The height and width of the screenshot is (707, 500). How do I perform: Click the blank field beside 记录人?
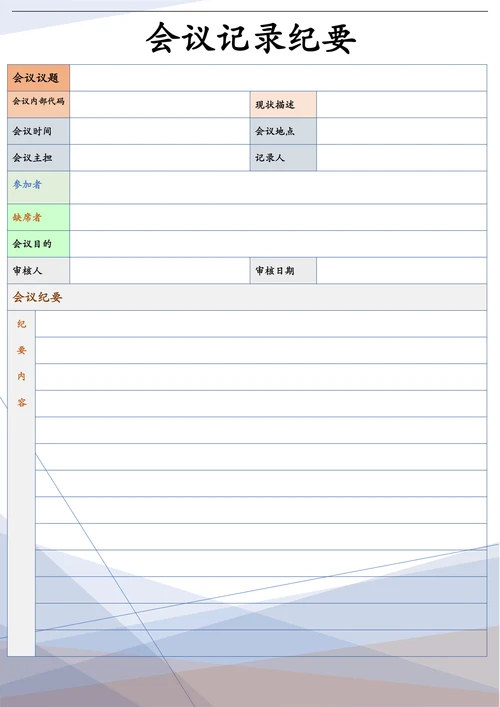tap(402, 158)
